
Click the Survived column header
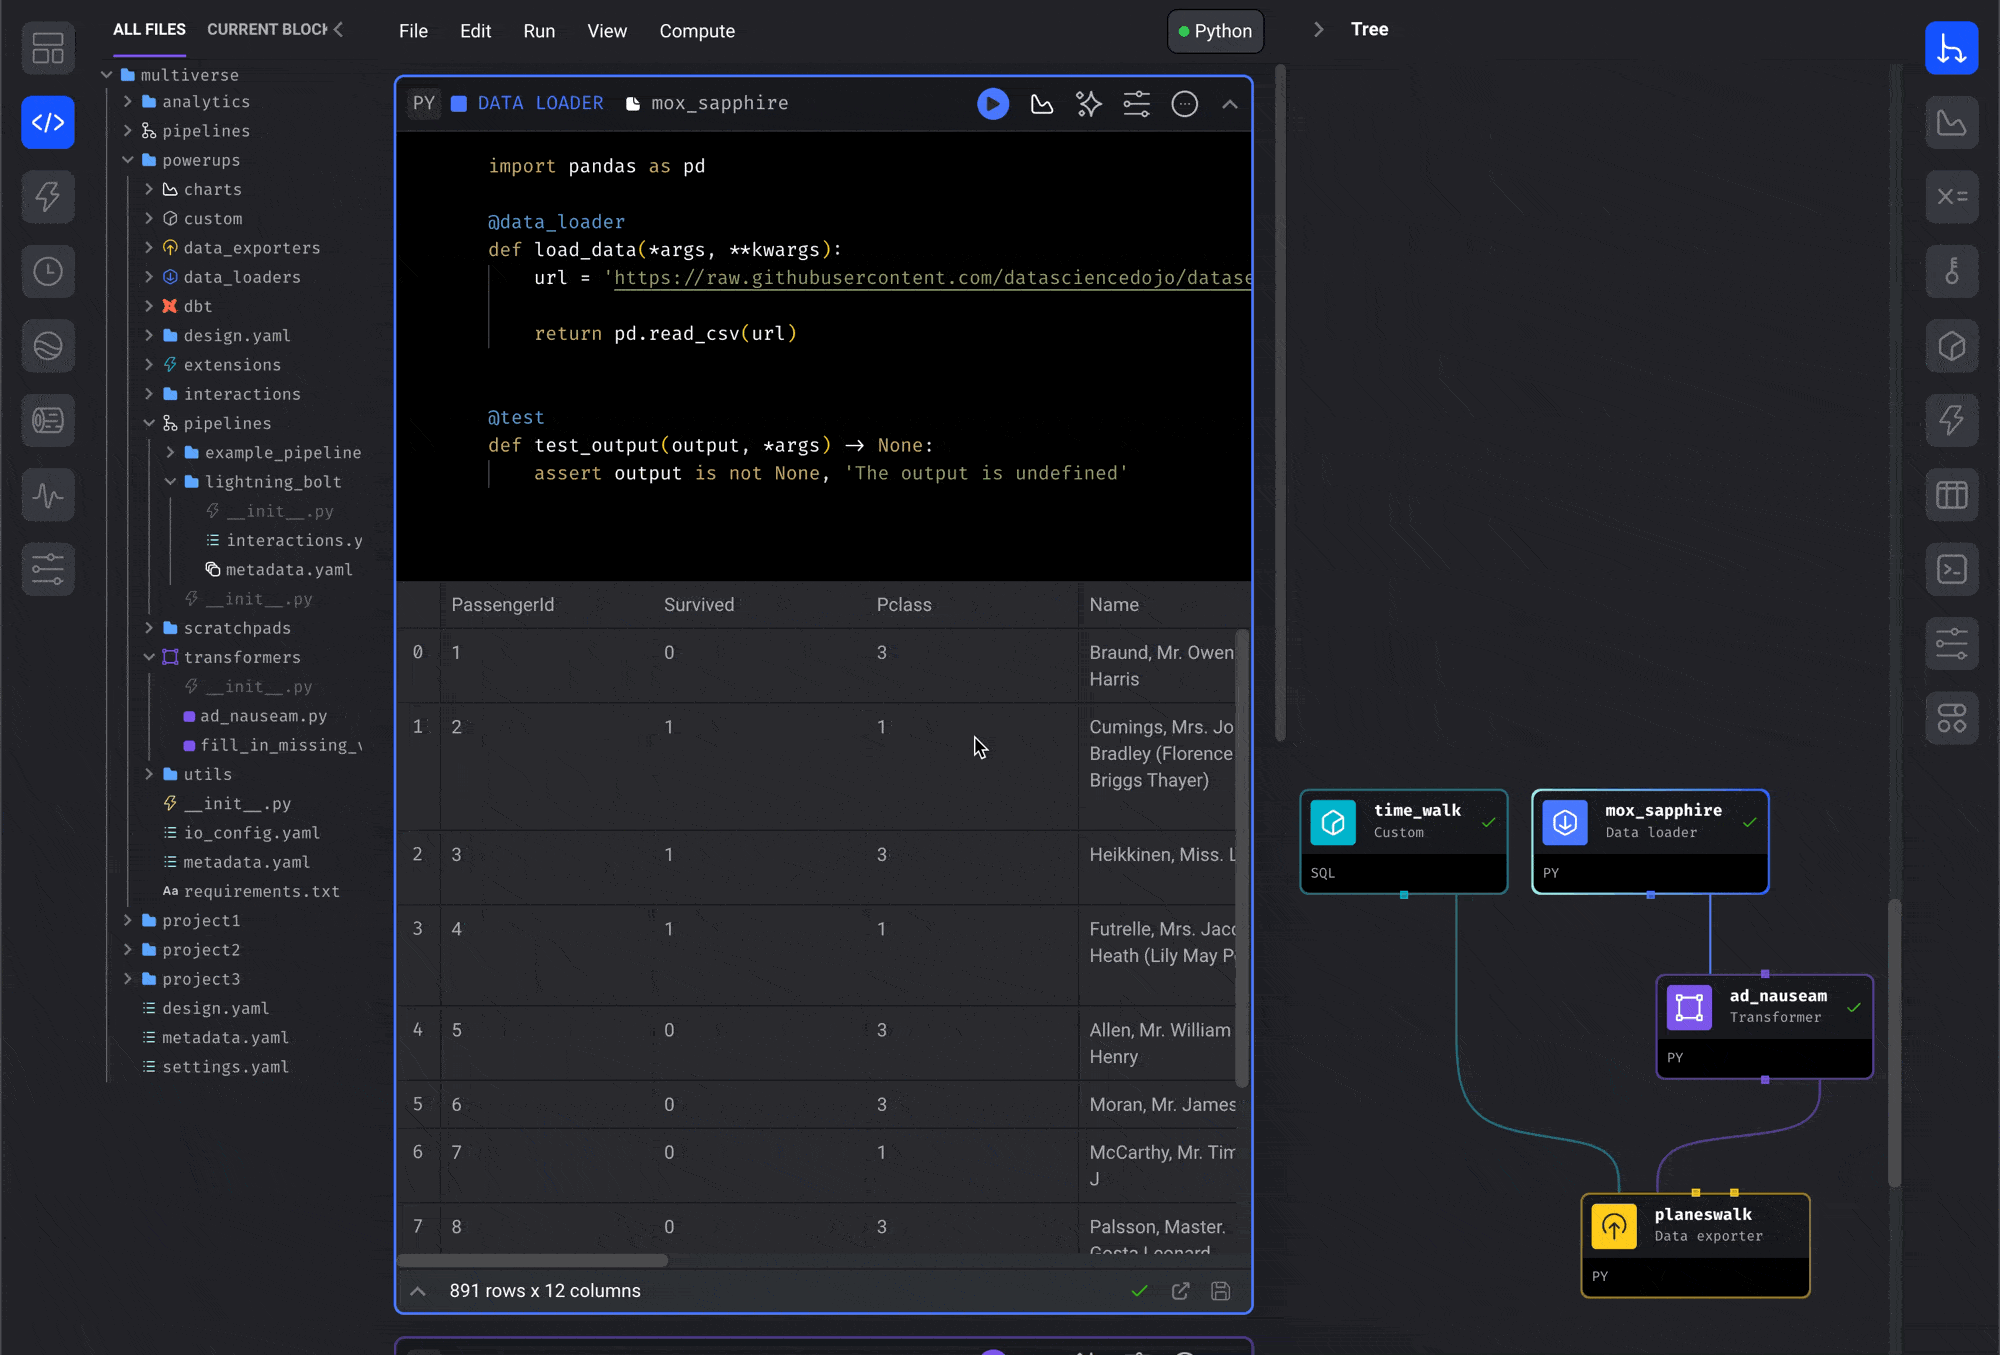point(699,605)
